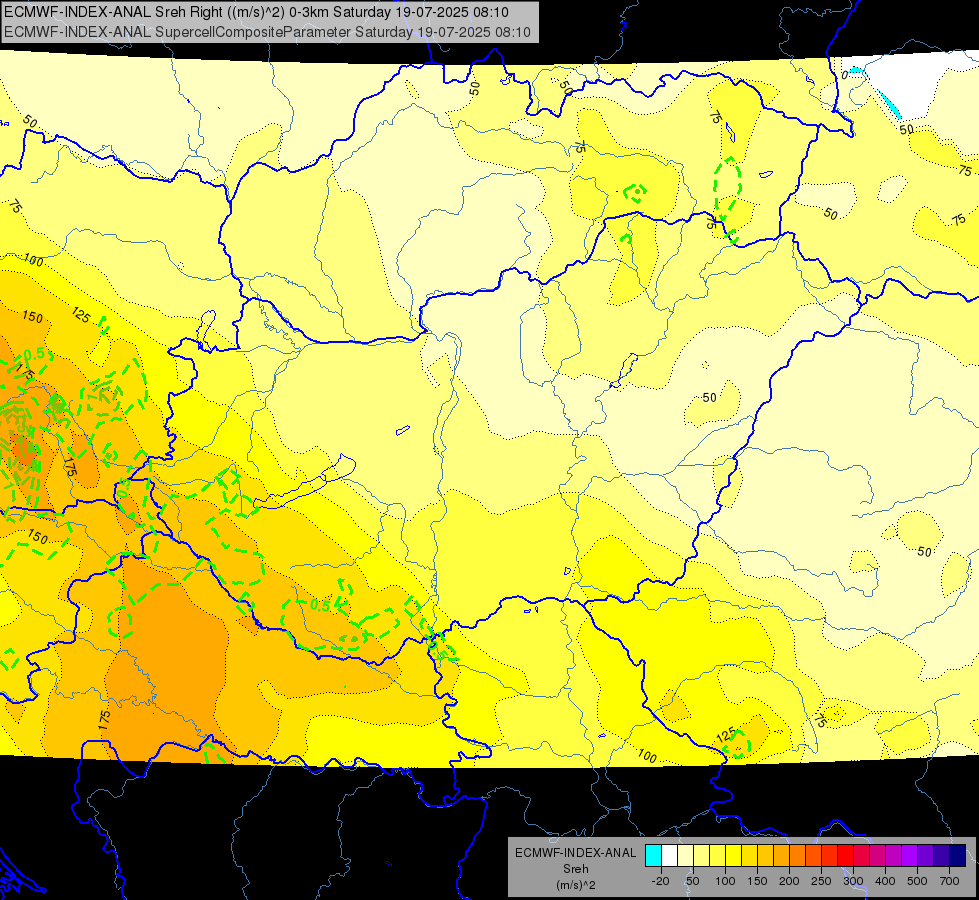Click the legend's (m/s)^2 unit label
This screenshot has height=900, width=979.
(575, 885)
